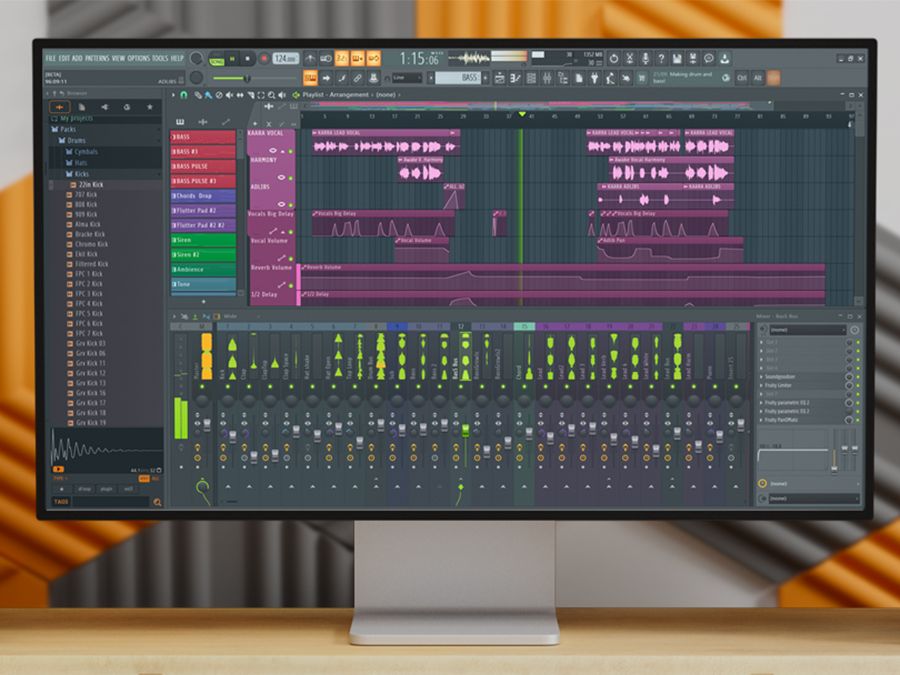Open the new file page icon
The height and width of the screenshot is (675, 900).
tap(579, 78)
